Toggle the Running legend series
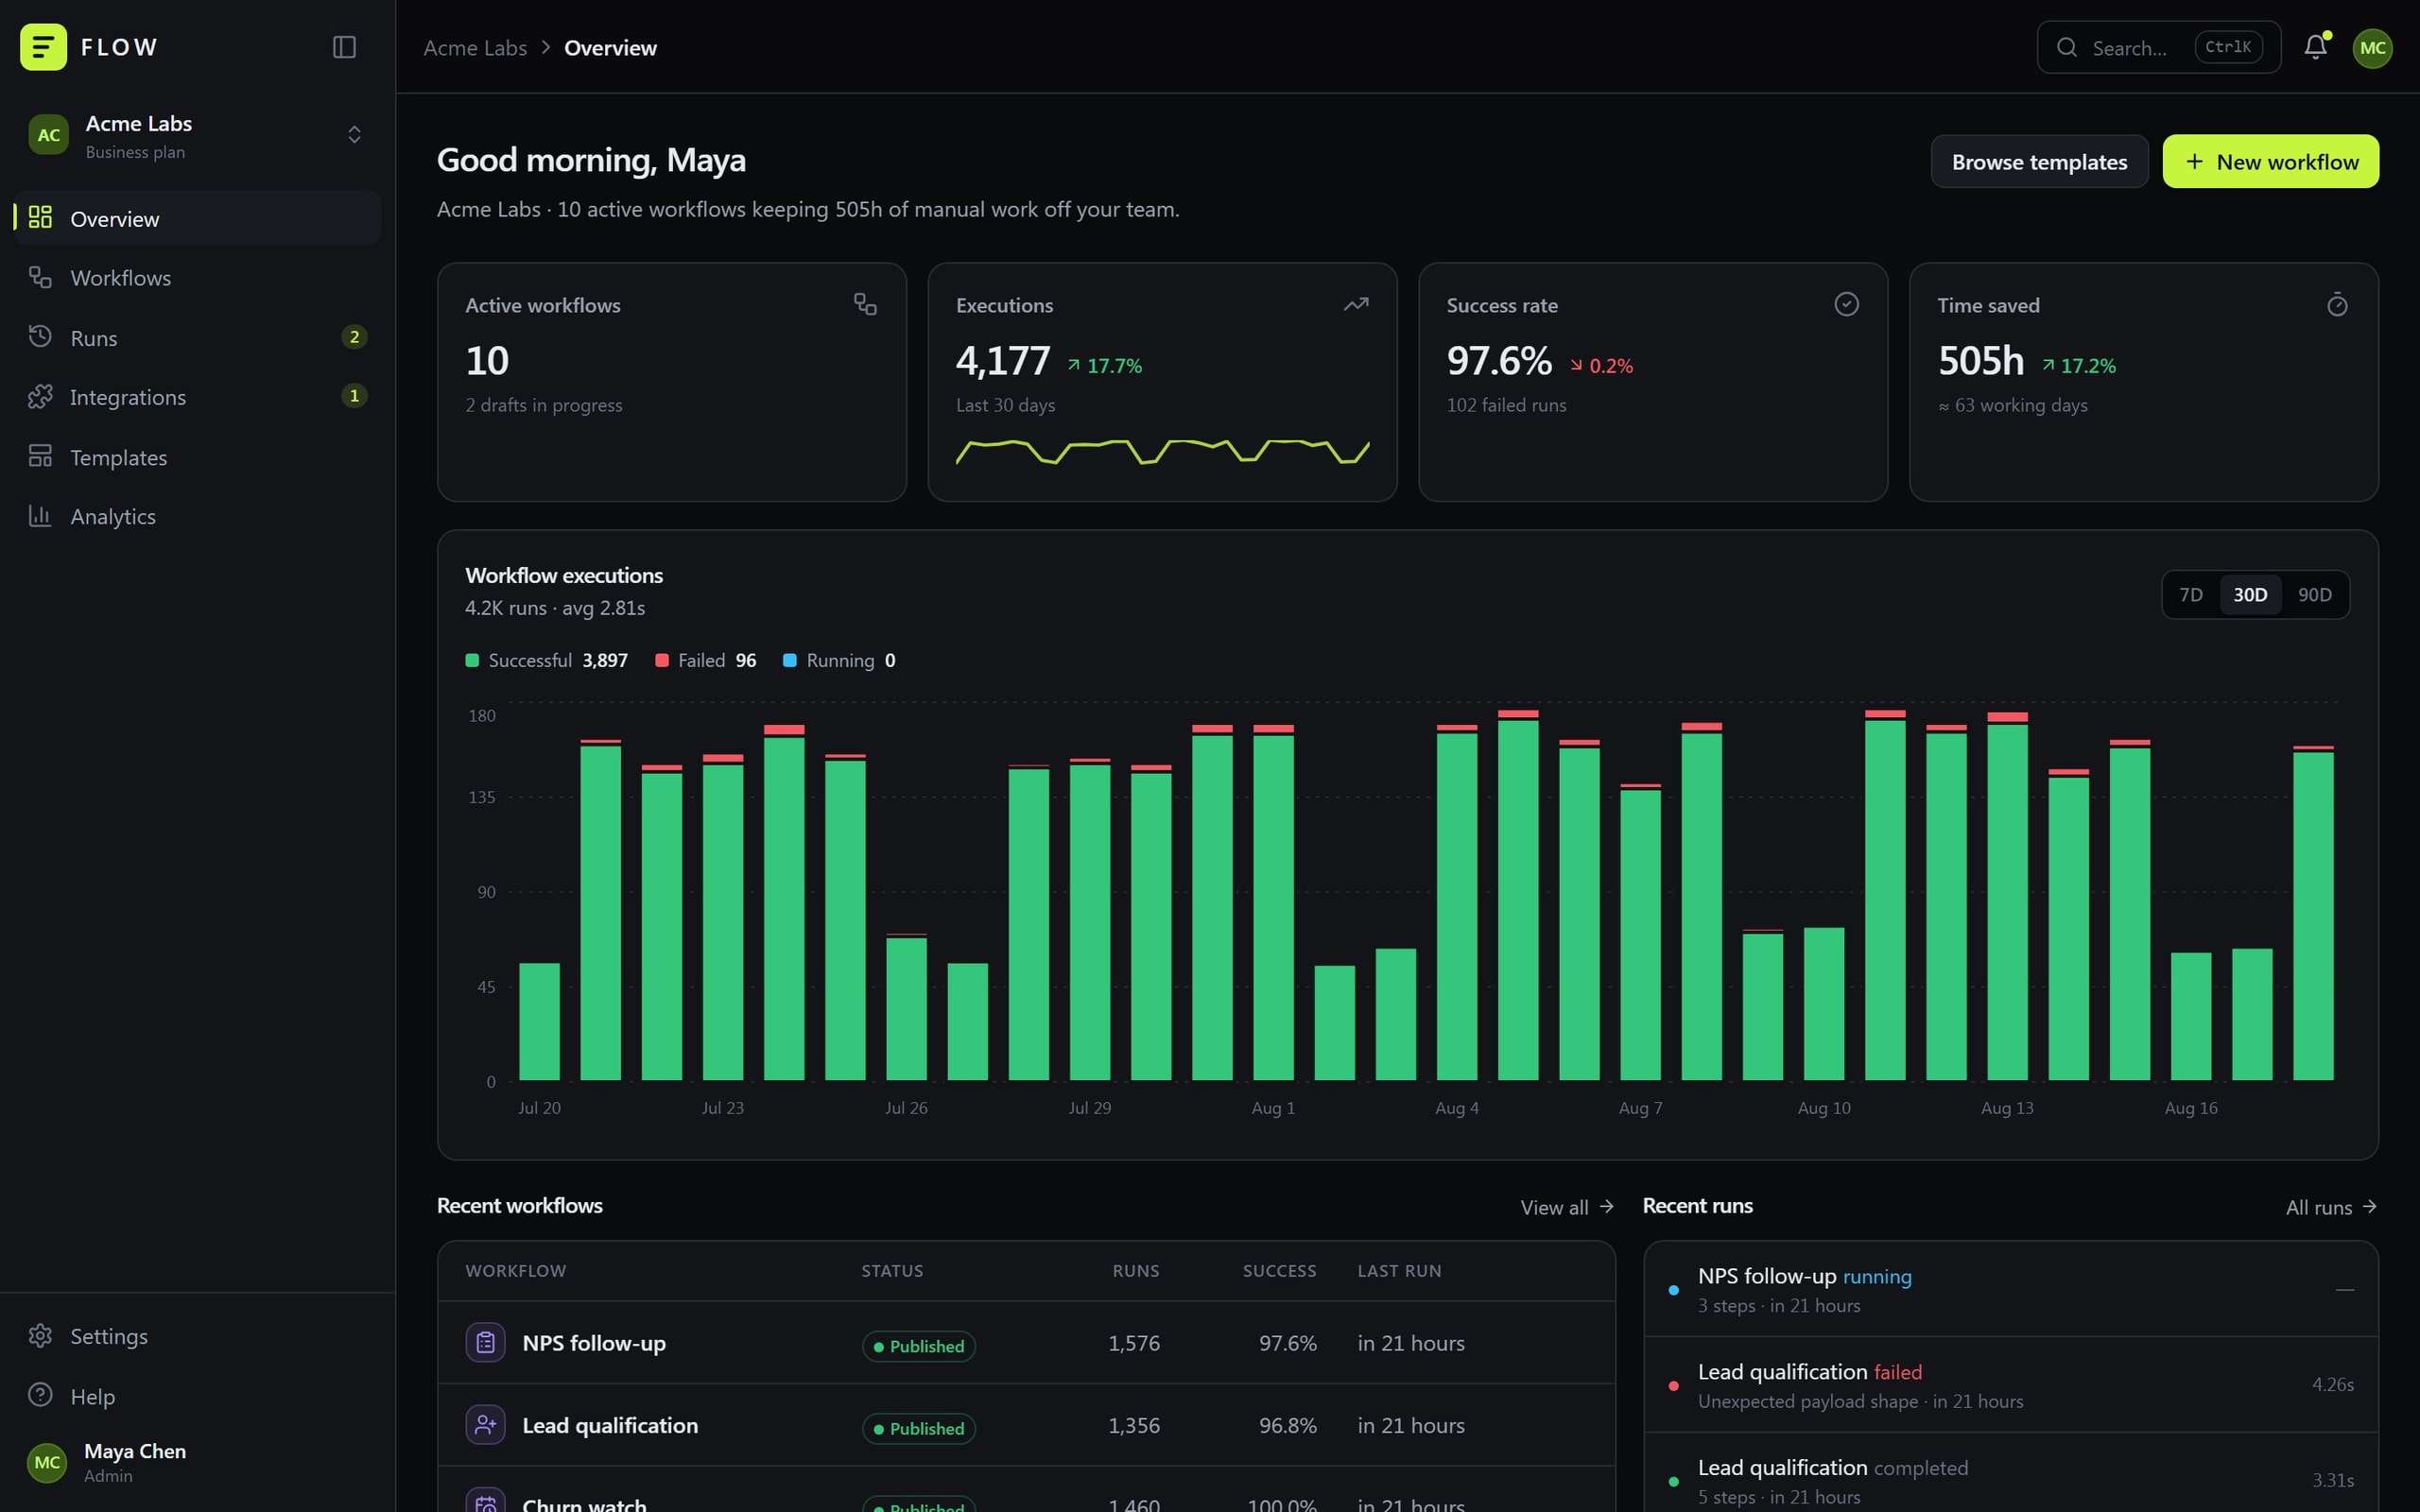Screen dimensions: 2420x1512 coord(839,660)
